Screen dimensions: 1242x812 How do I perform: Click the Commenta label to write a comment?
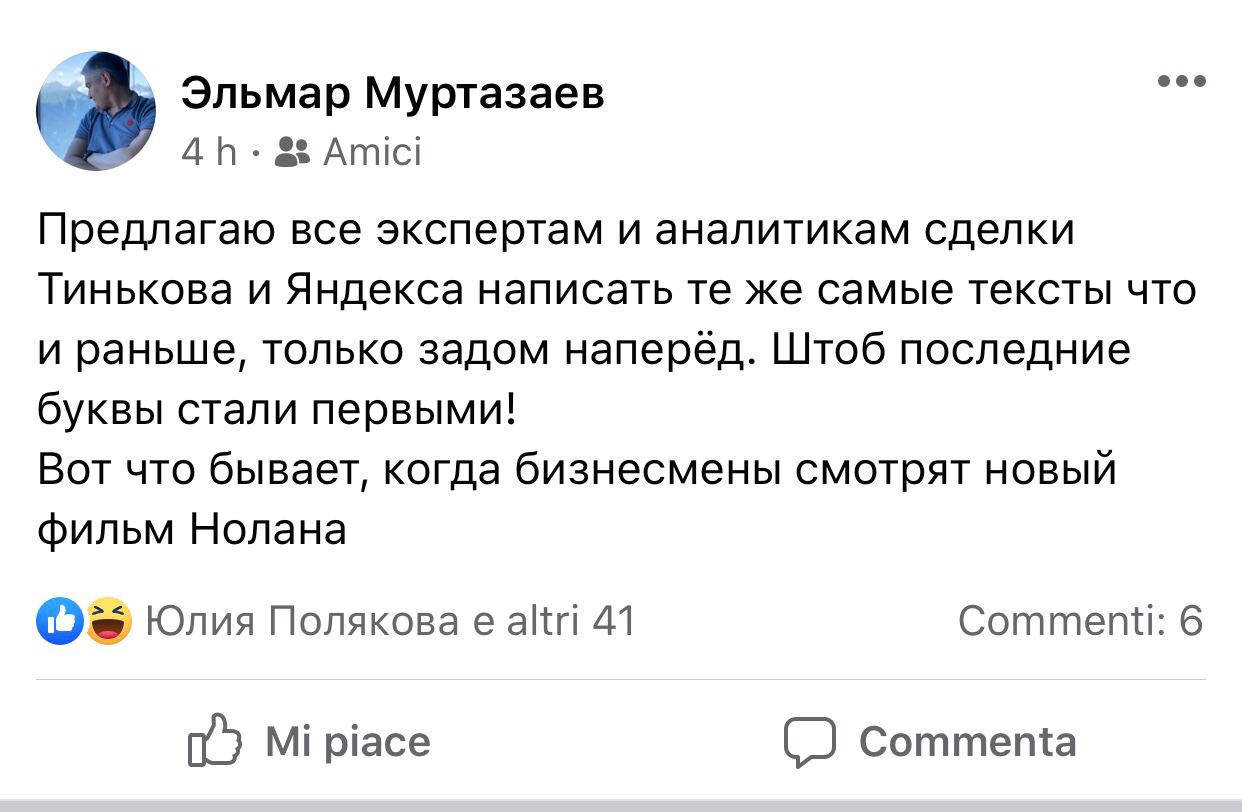(x=968, y=742)
